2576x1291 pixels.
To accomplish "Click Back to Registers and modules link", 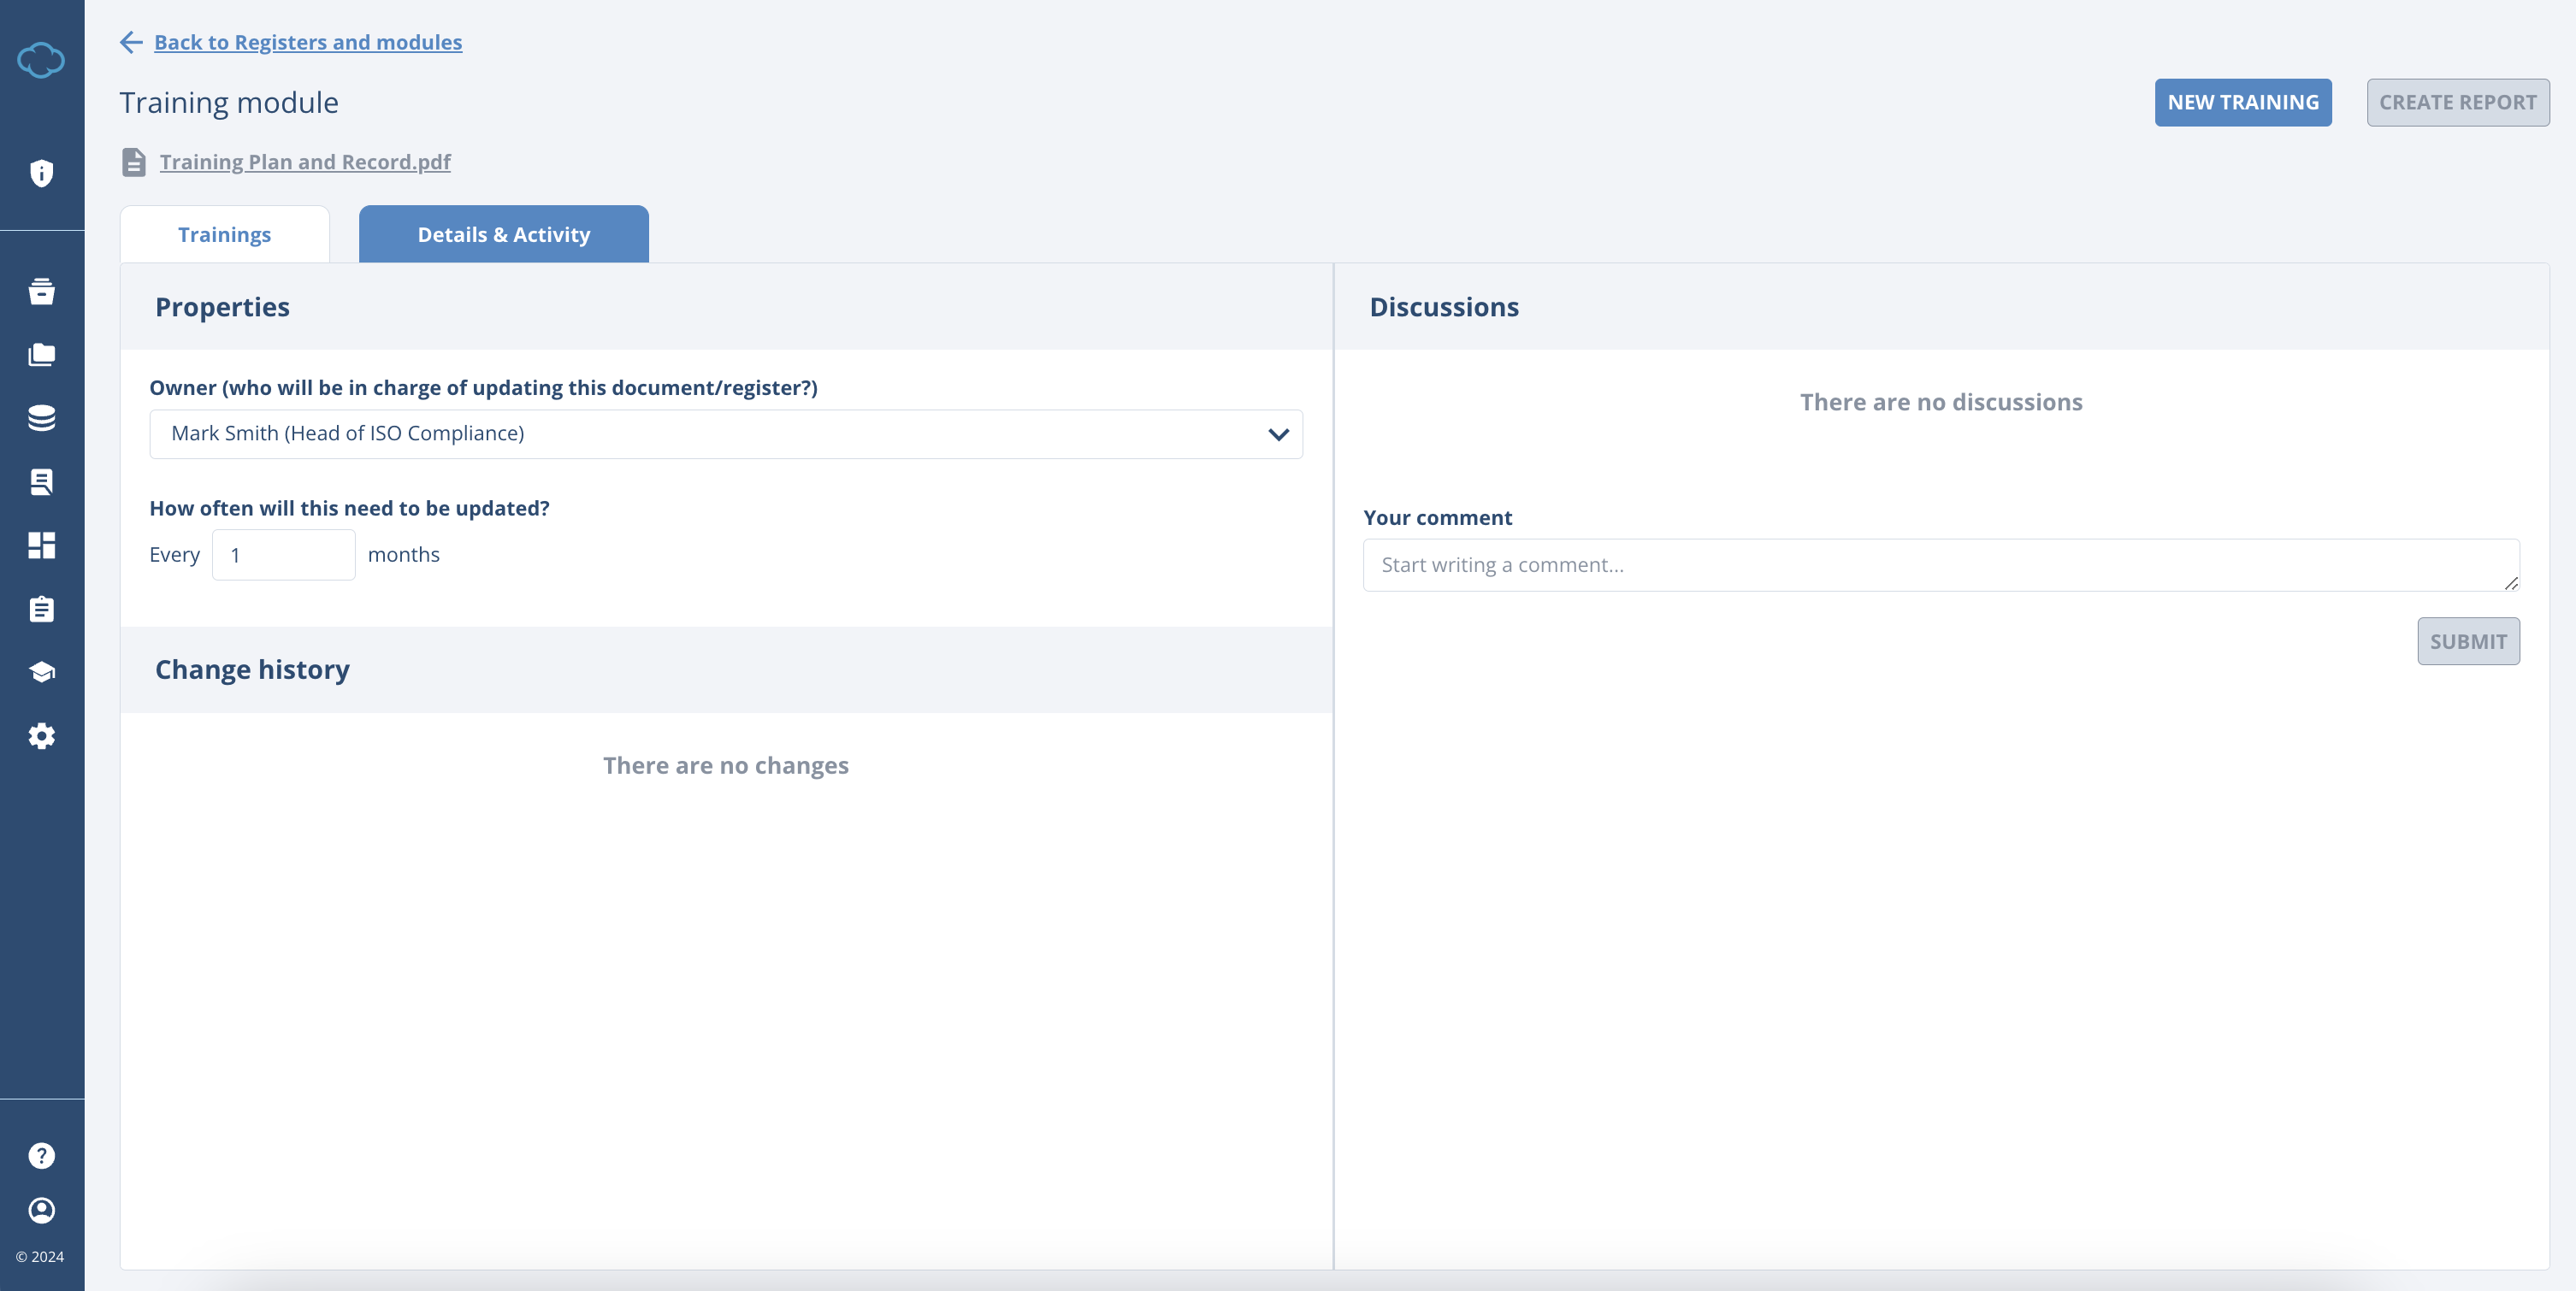I will (307, 42).
